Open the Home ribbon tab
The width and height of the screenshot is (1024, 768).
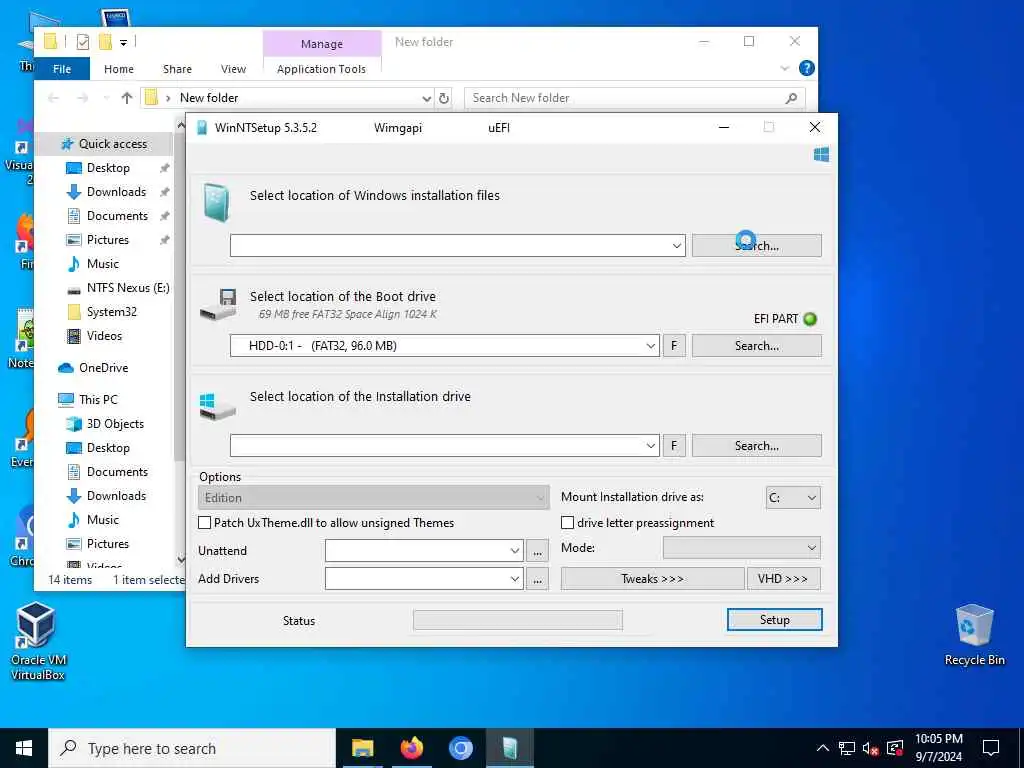tap(119, 69)
